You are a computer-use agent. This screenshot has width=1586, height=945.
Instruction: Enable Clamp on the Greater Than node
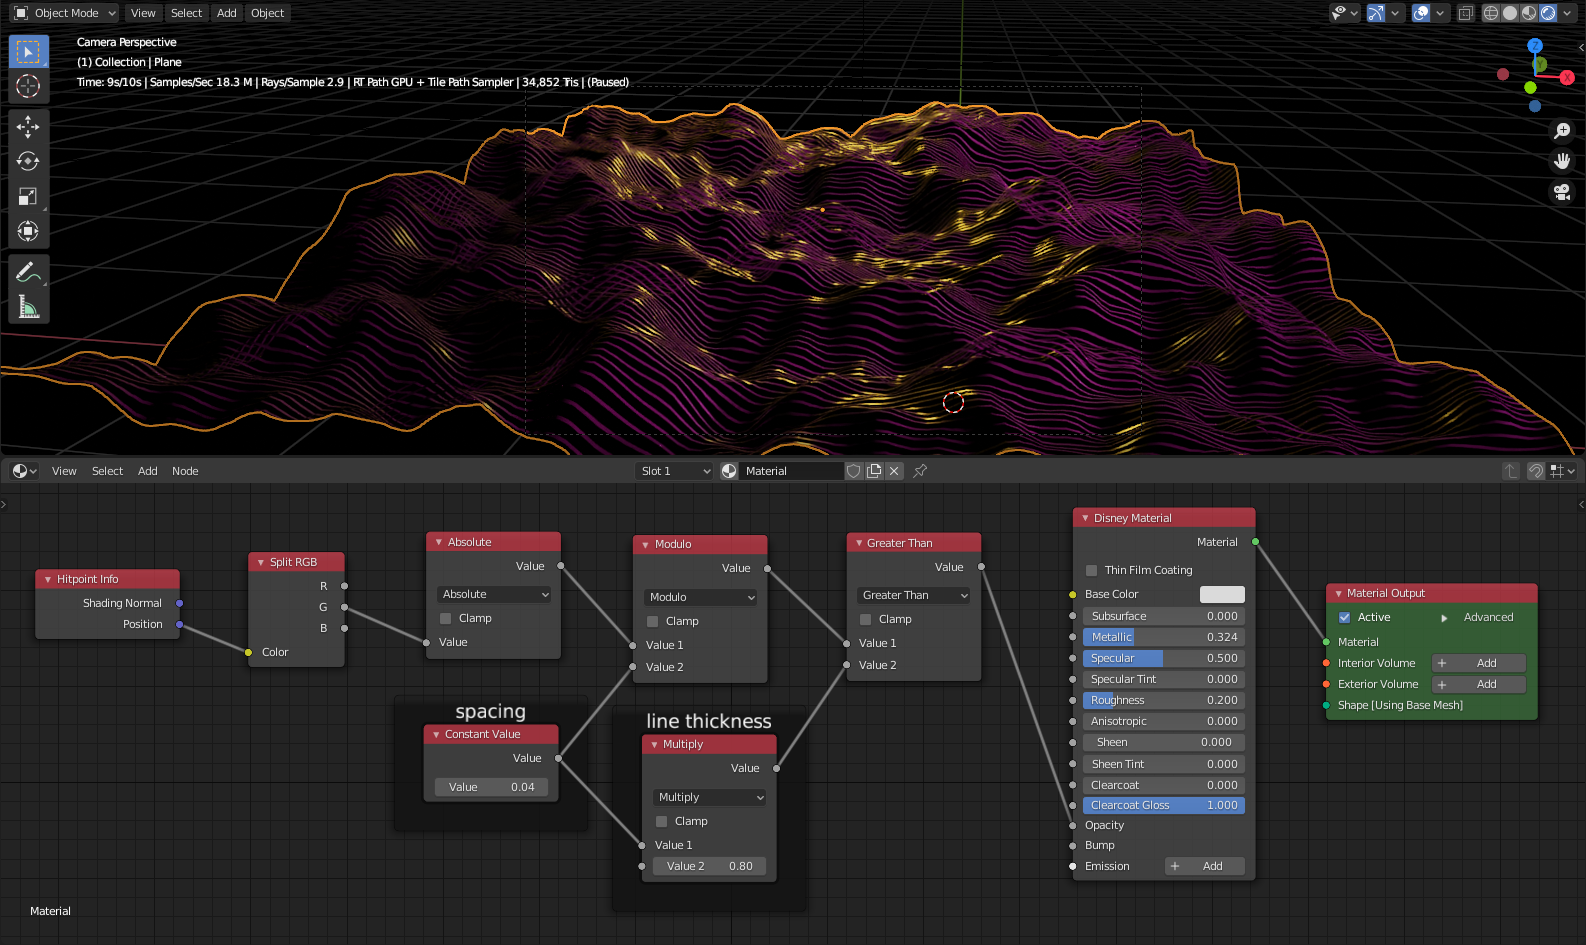point(866,619)
